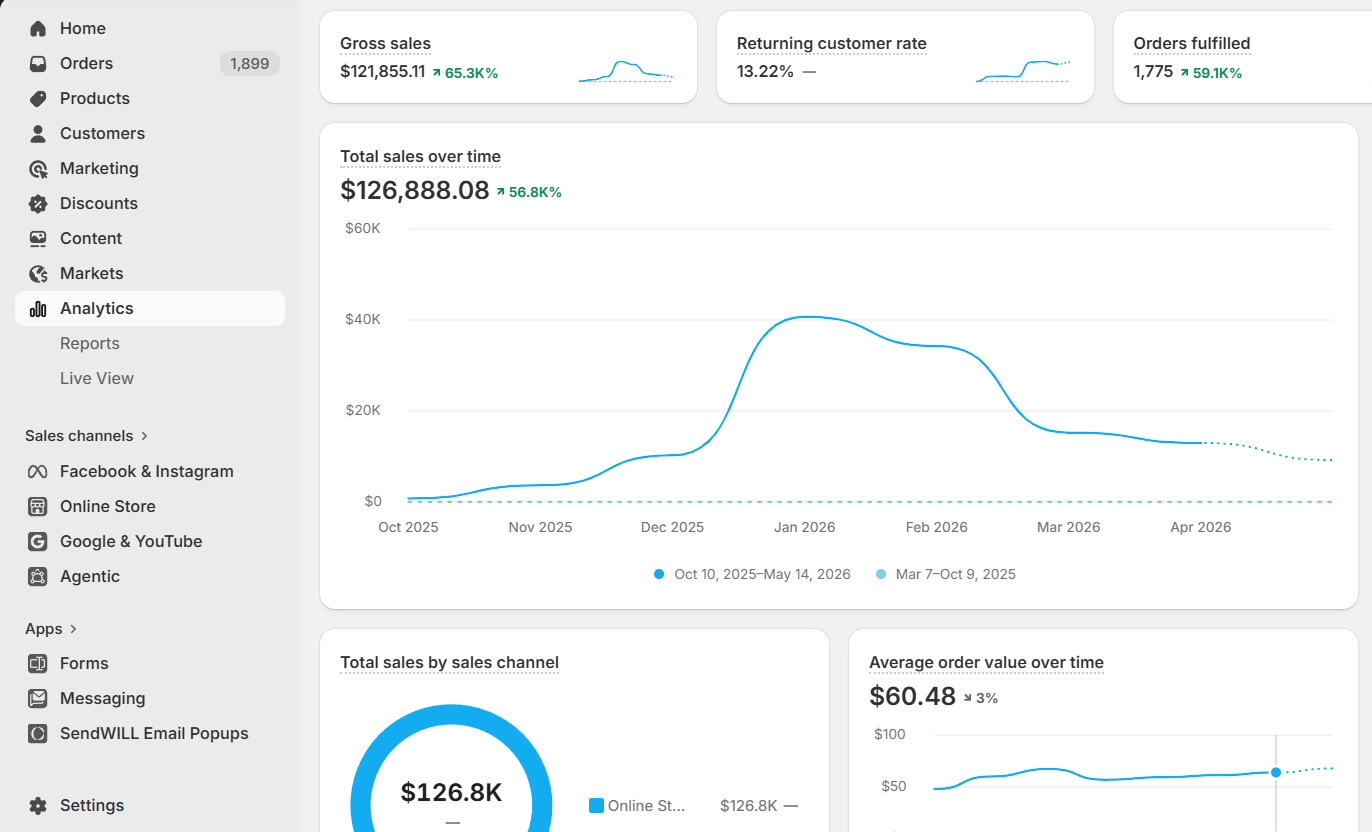
Task: Click the Markets globe icon
Action: pos(38,273)
